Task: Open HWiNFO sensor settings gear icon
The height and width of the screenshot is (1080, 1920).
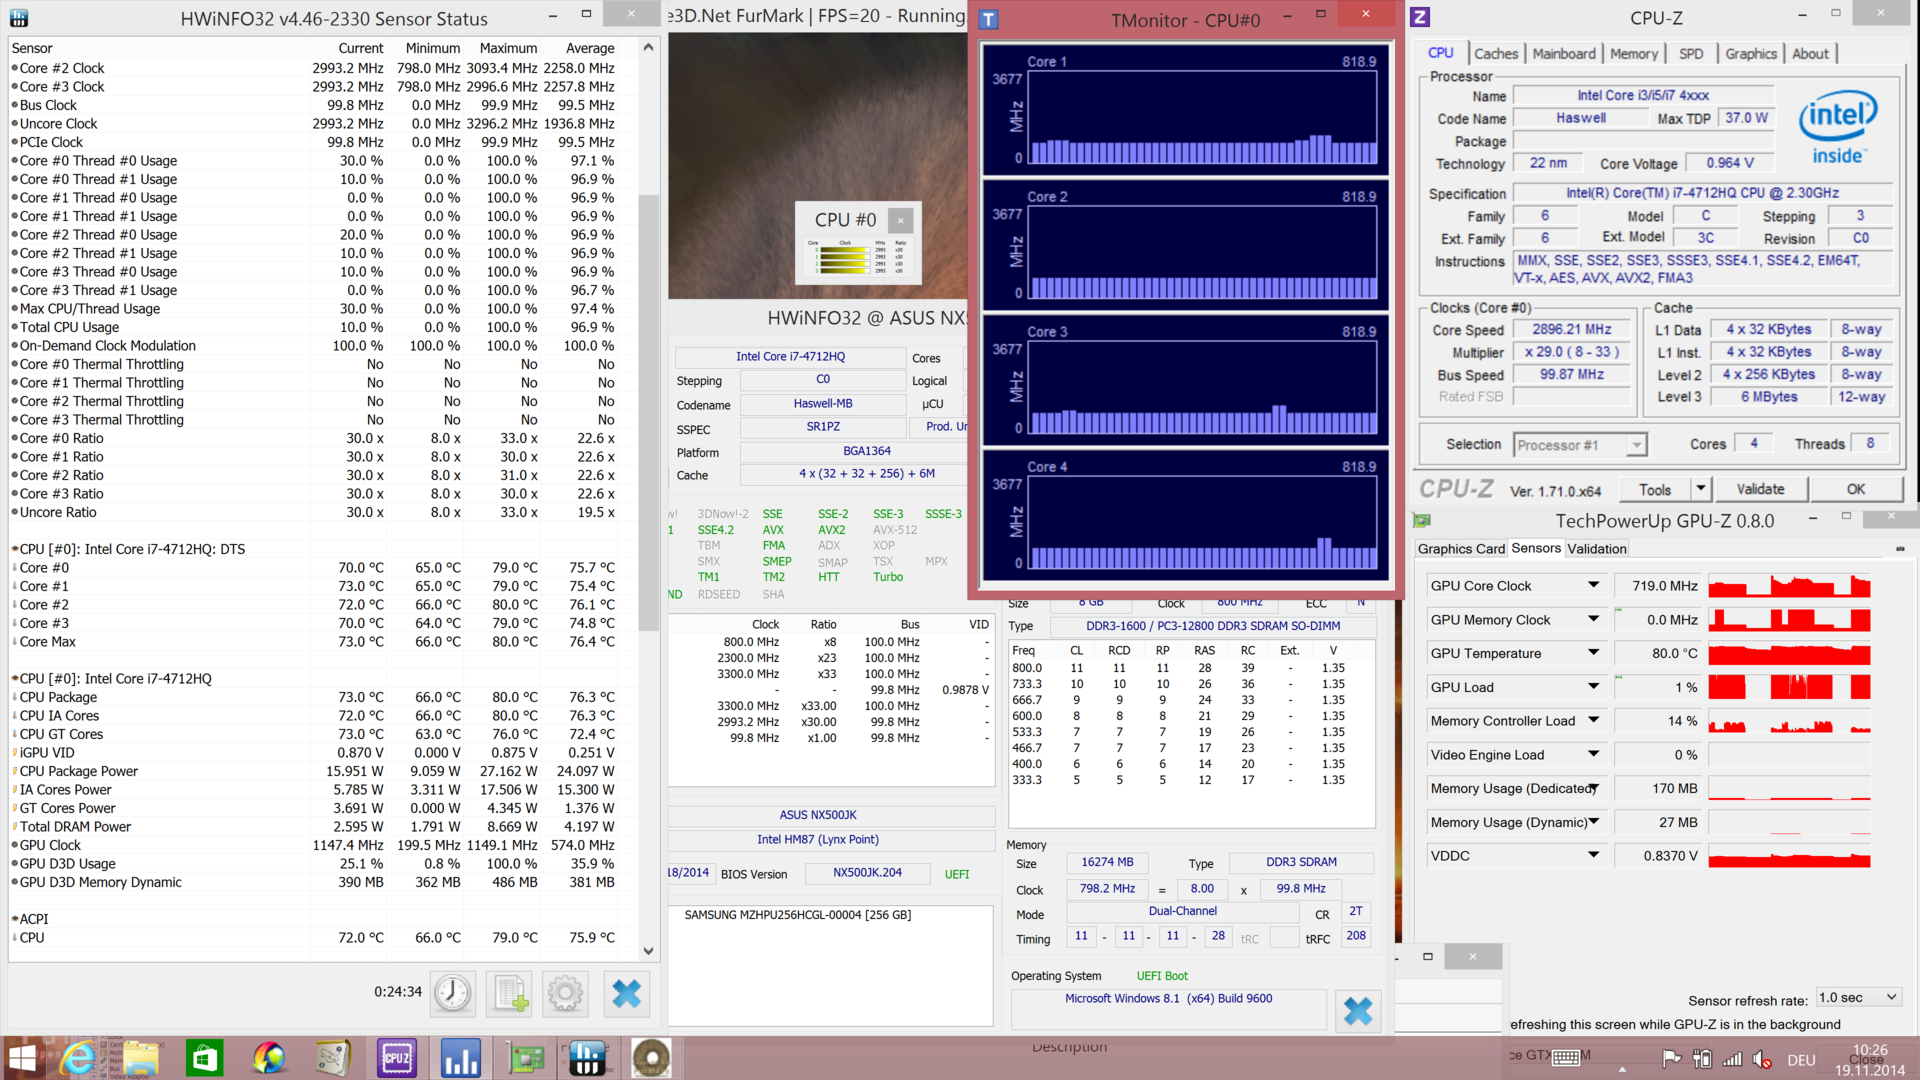Action: tap(565, 993)
